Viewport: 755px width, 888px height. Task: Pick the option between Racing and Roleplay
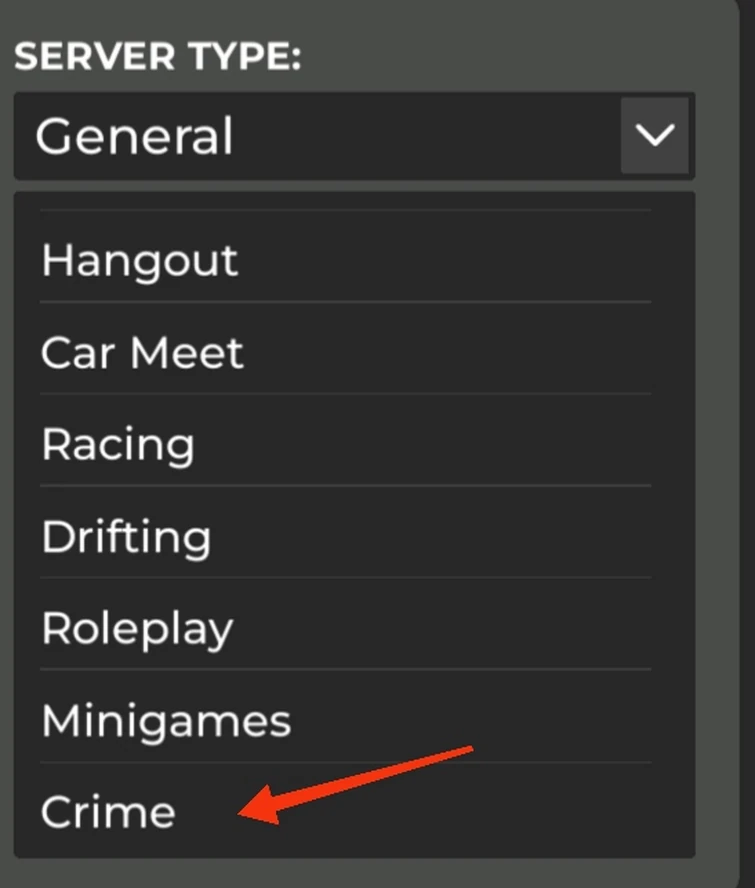pos(126,536)
